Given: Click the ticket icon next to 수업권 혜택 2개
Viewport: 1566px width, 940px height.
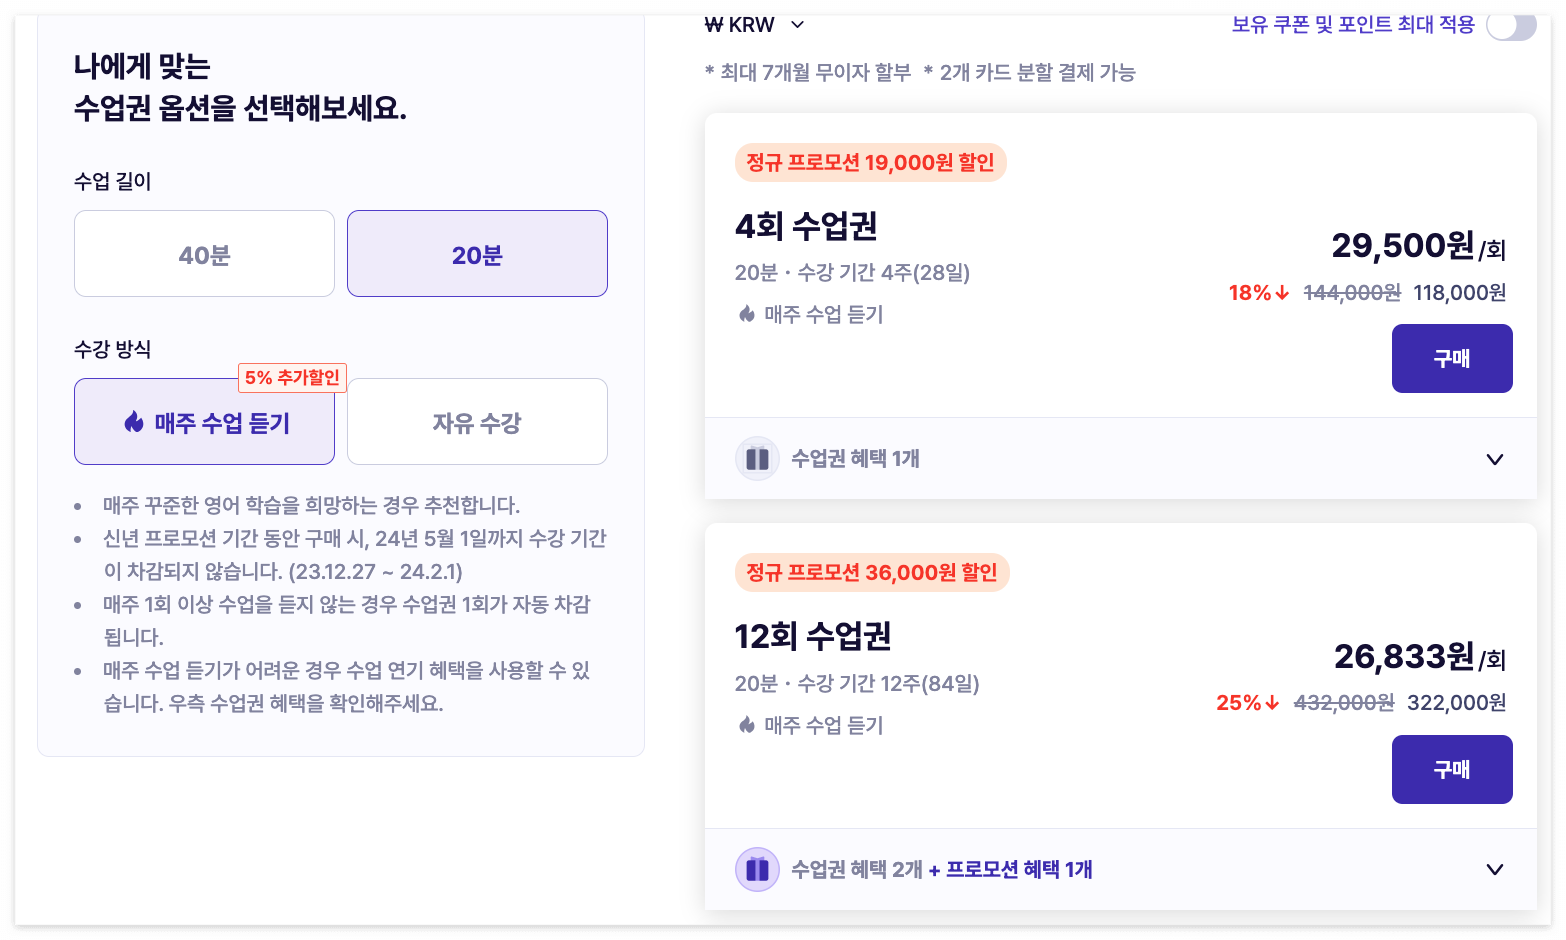Looking at the screenshot, I should point(757,869).
